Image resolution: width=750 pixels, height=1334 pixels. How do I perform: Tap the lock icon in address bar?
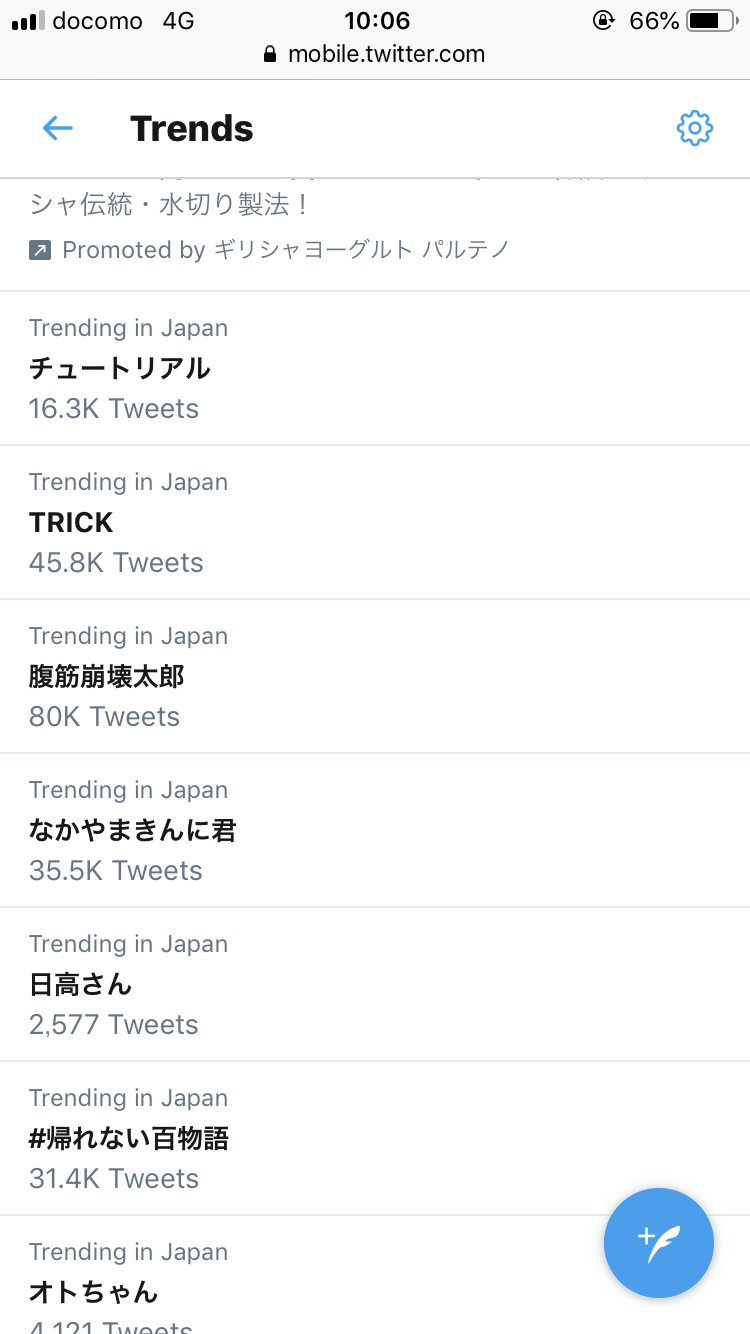[269, 54]
